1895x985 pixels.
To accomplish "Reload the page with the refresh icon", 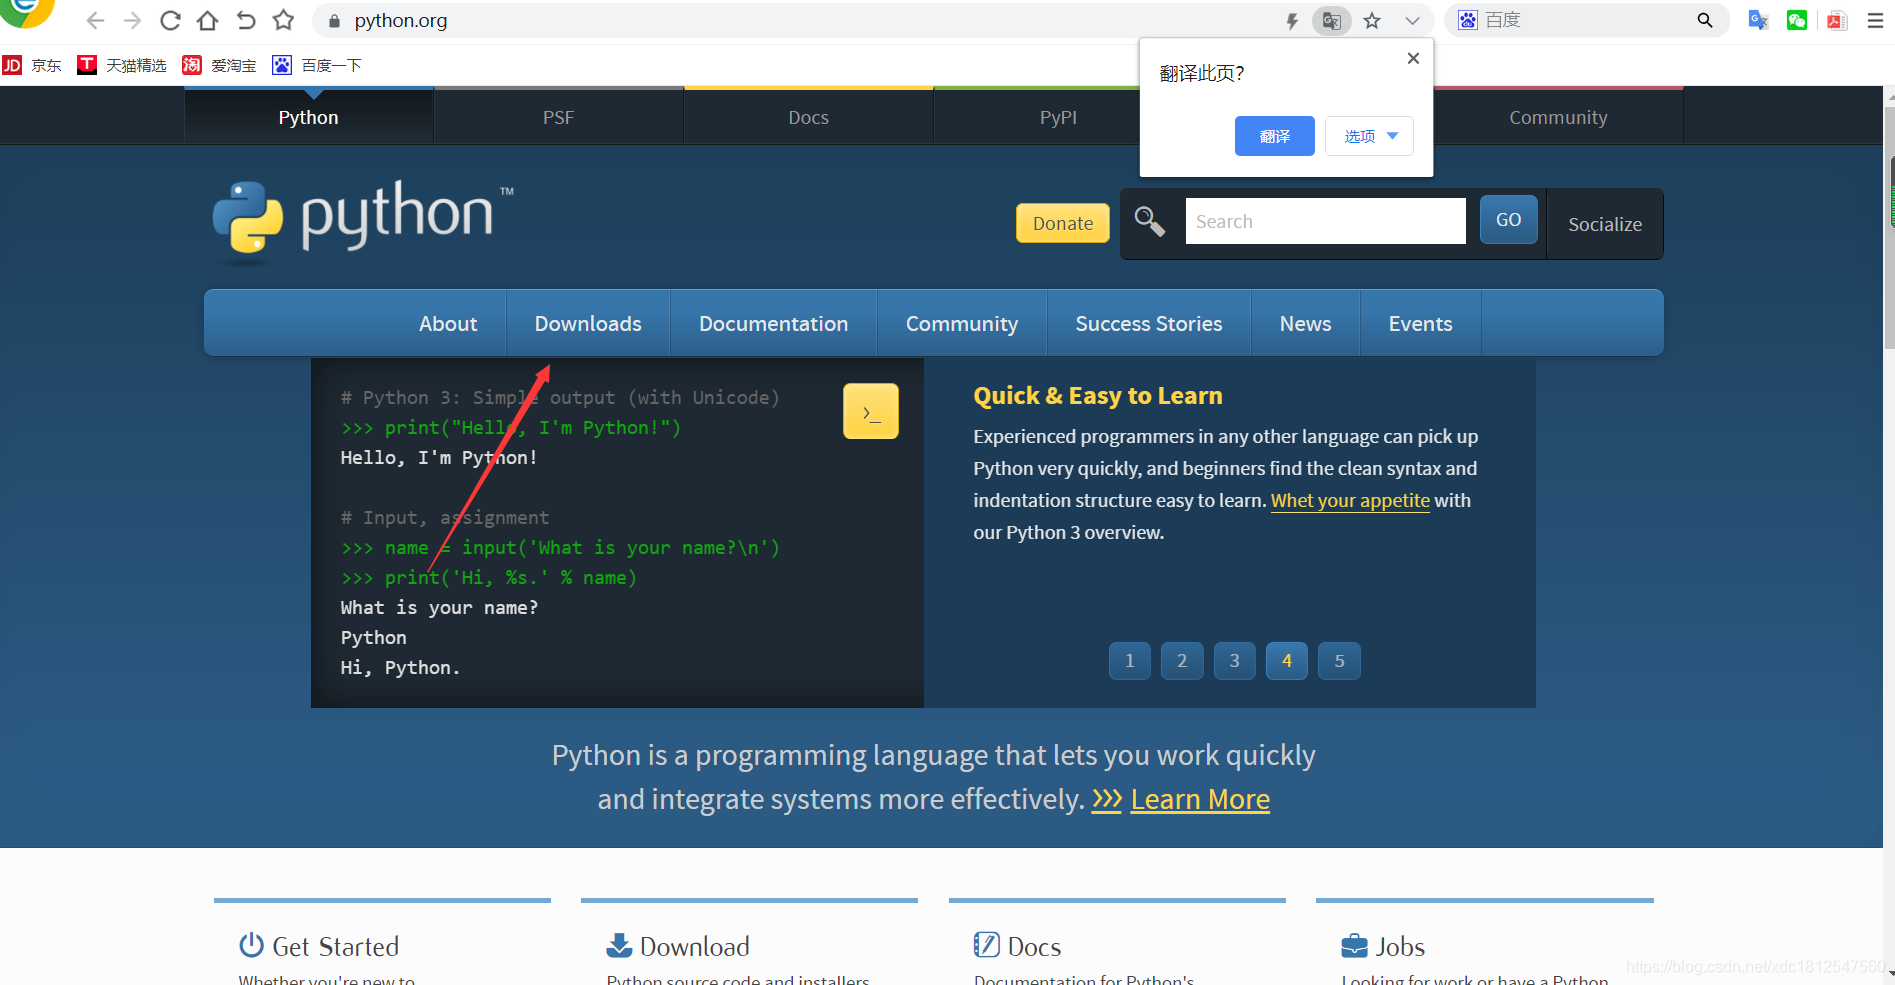I will (170, 20).
